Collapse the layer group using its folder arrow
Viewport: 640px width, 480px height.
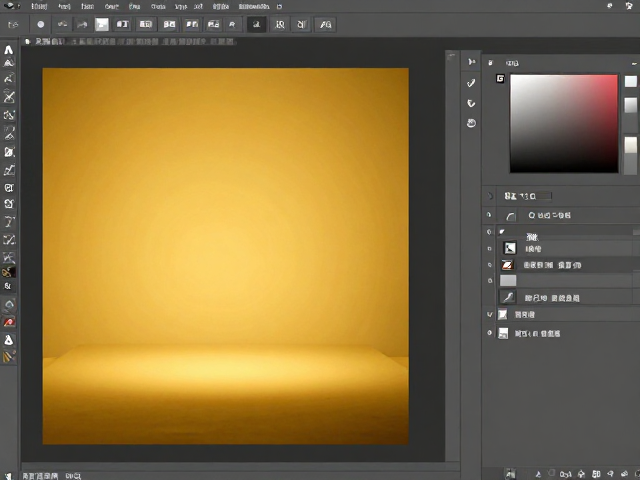point(502,231)
